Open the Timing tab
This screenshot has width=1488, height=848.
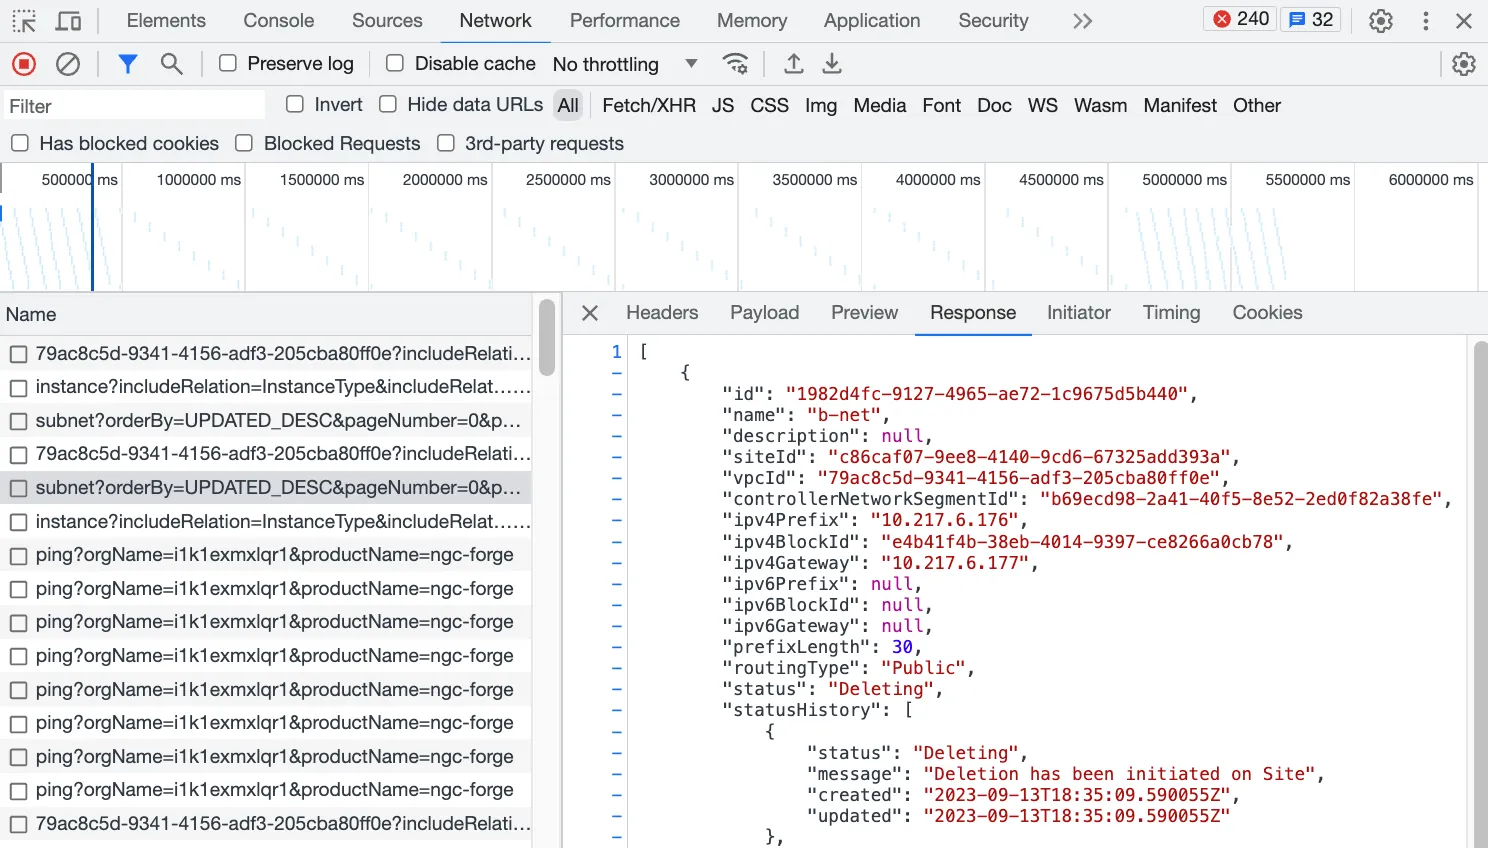1171,313
